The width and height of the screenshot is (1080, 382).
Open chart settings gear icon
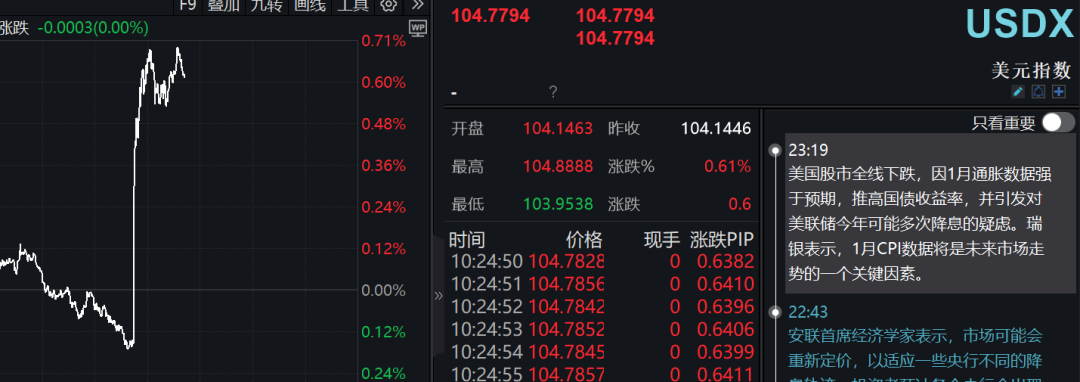pos(388,6)
